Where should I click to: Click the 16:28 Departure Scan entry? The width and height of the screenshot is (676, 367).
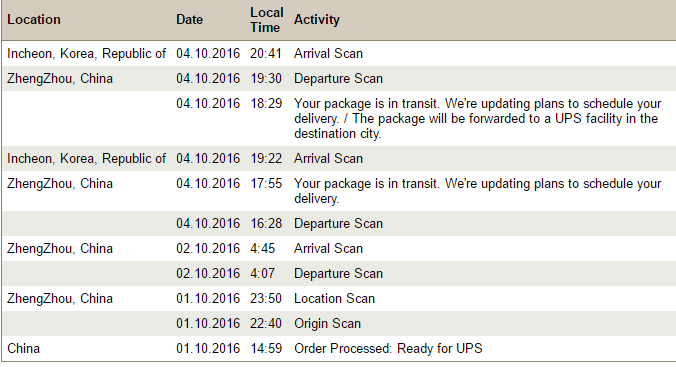click(x=338, y=223)
